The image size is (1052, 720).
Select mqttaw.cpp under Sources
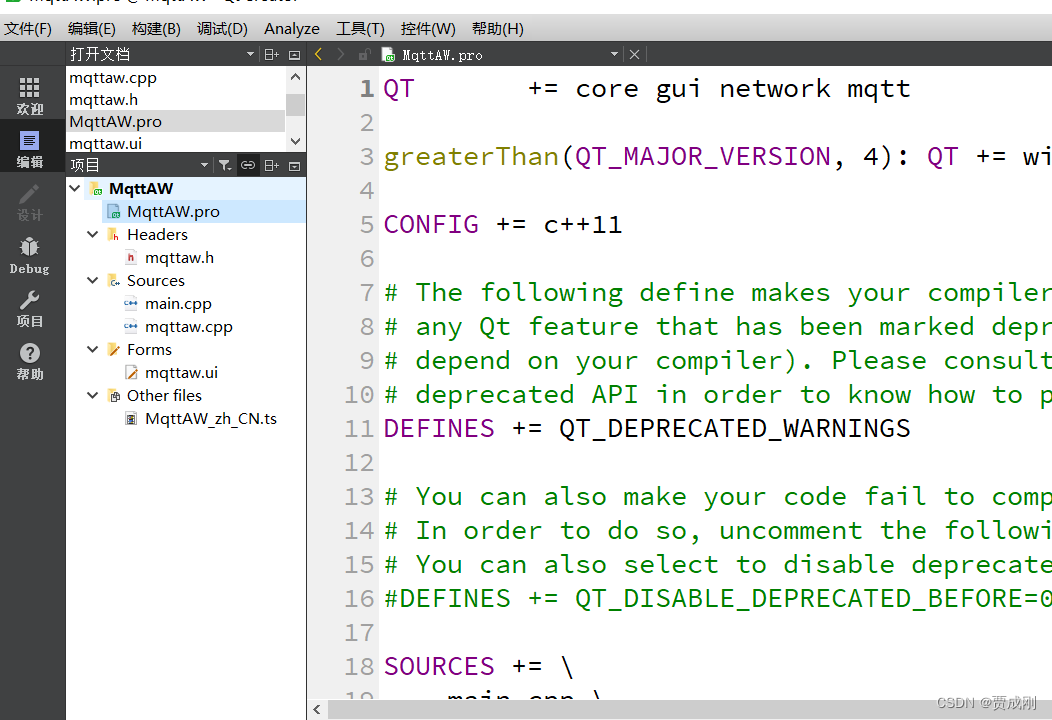point(189,327)
